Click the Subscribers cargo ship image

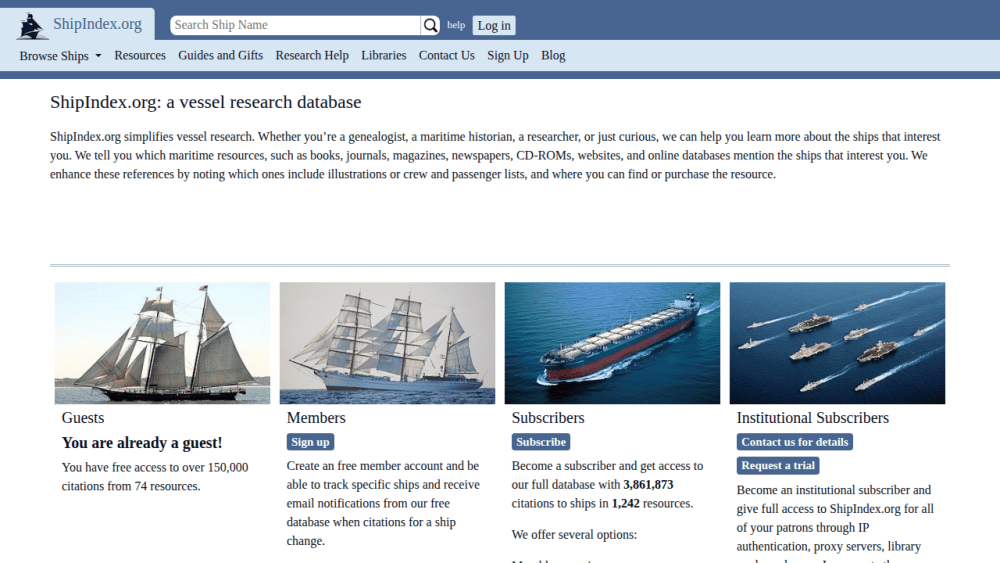[612, 343]
